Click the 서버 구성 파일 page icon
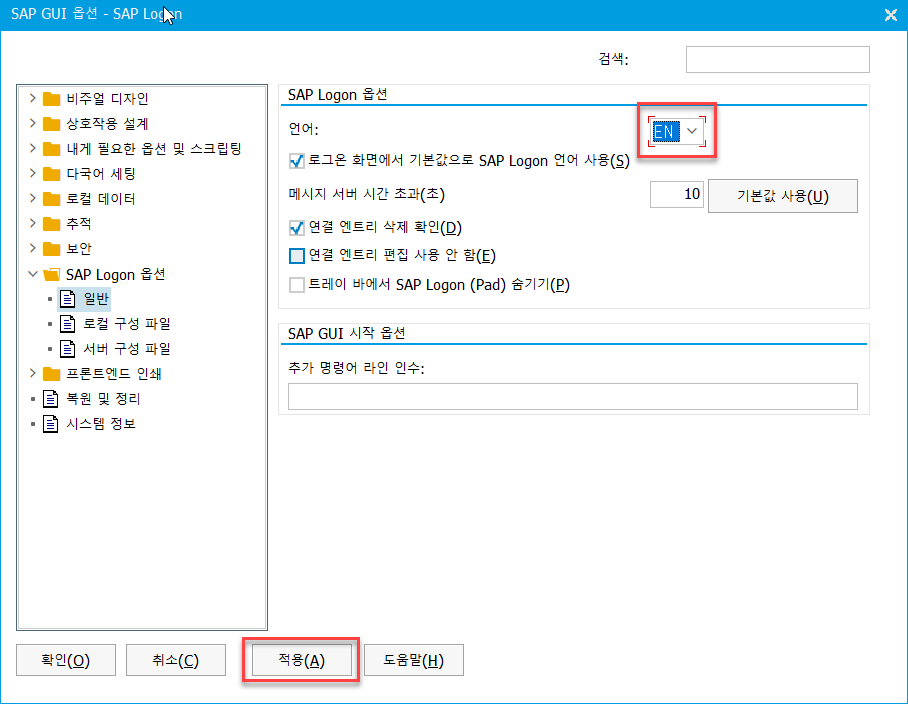 pos(68,349)
